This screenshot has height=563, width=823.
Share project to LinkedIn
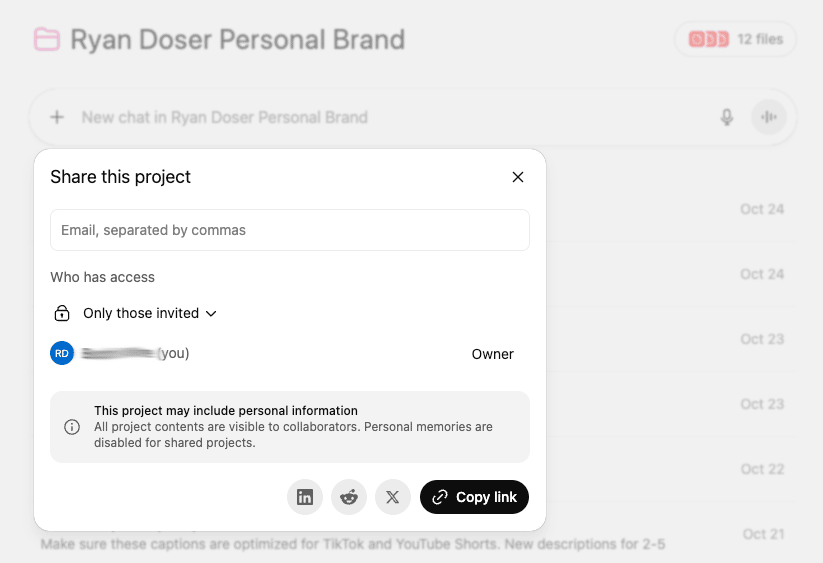point(305,497)
